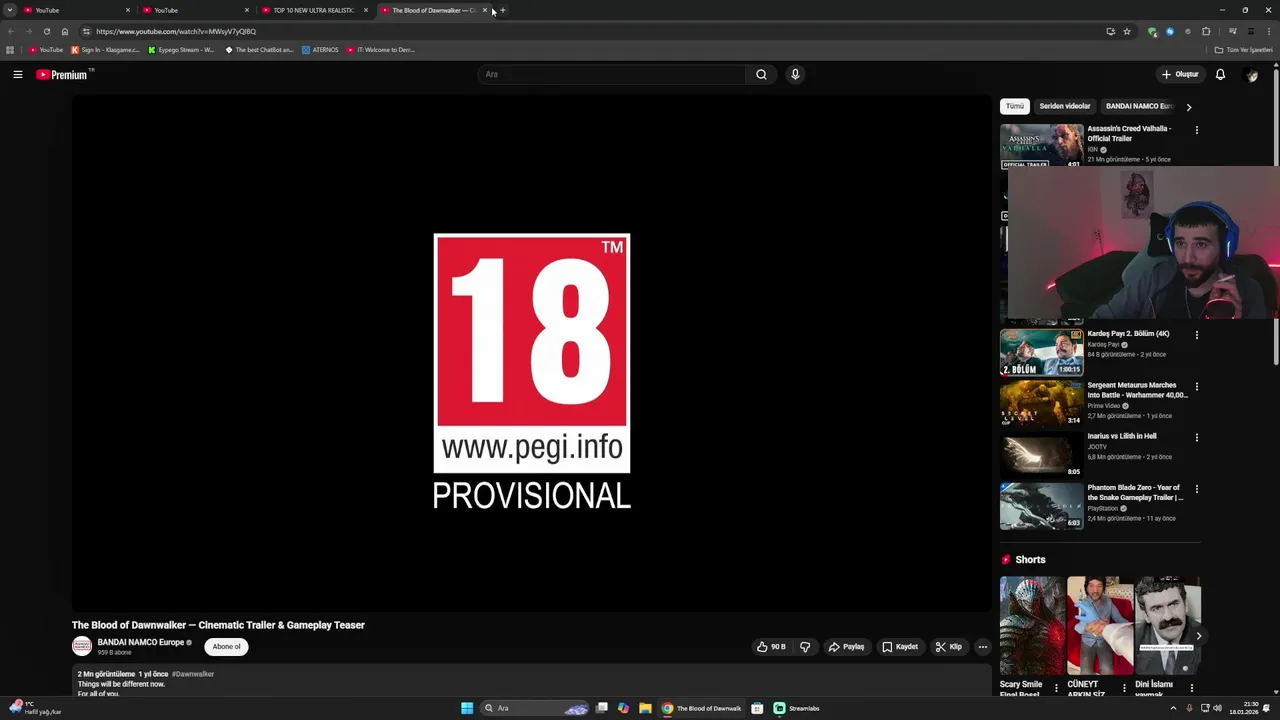Screen dimensions: 1280x720
Task: Focus the YouTube Ara search field
Action: click(612, 74)
